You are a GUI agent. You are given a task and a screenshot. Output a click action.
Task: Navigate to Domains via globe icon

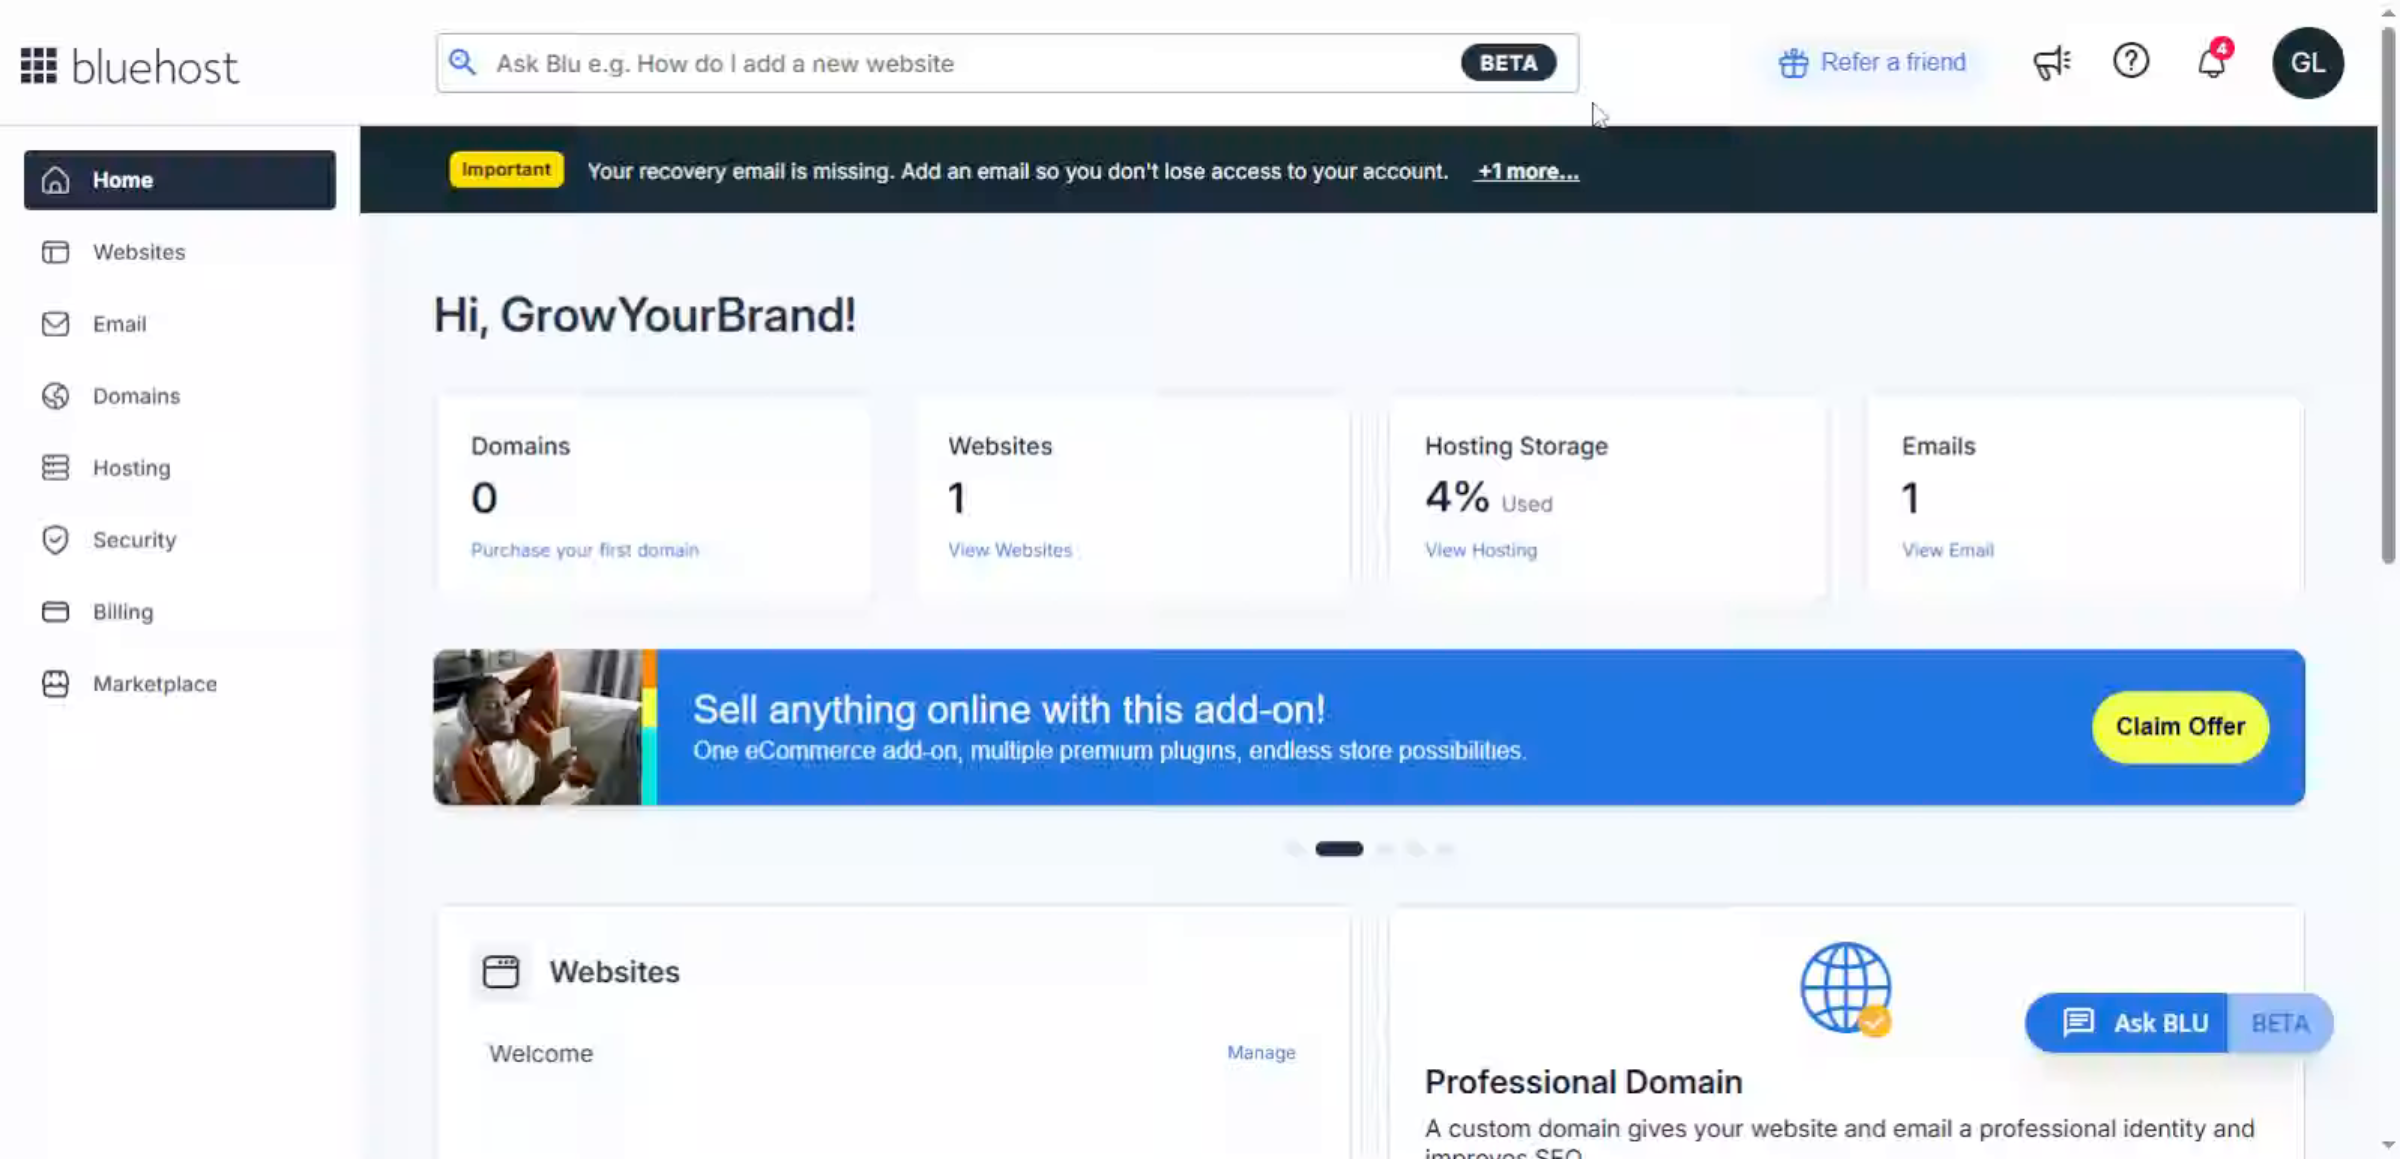(56, 396)
